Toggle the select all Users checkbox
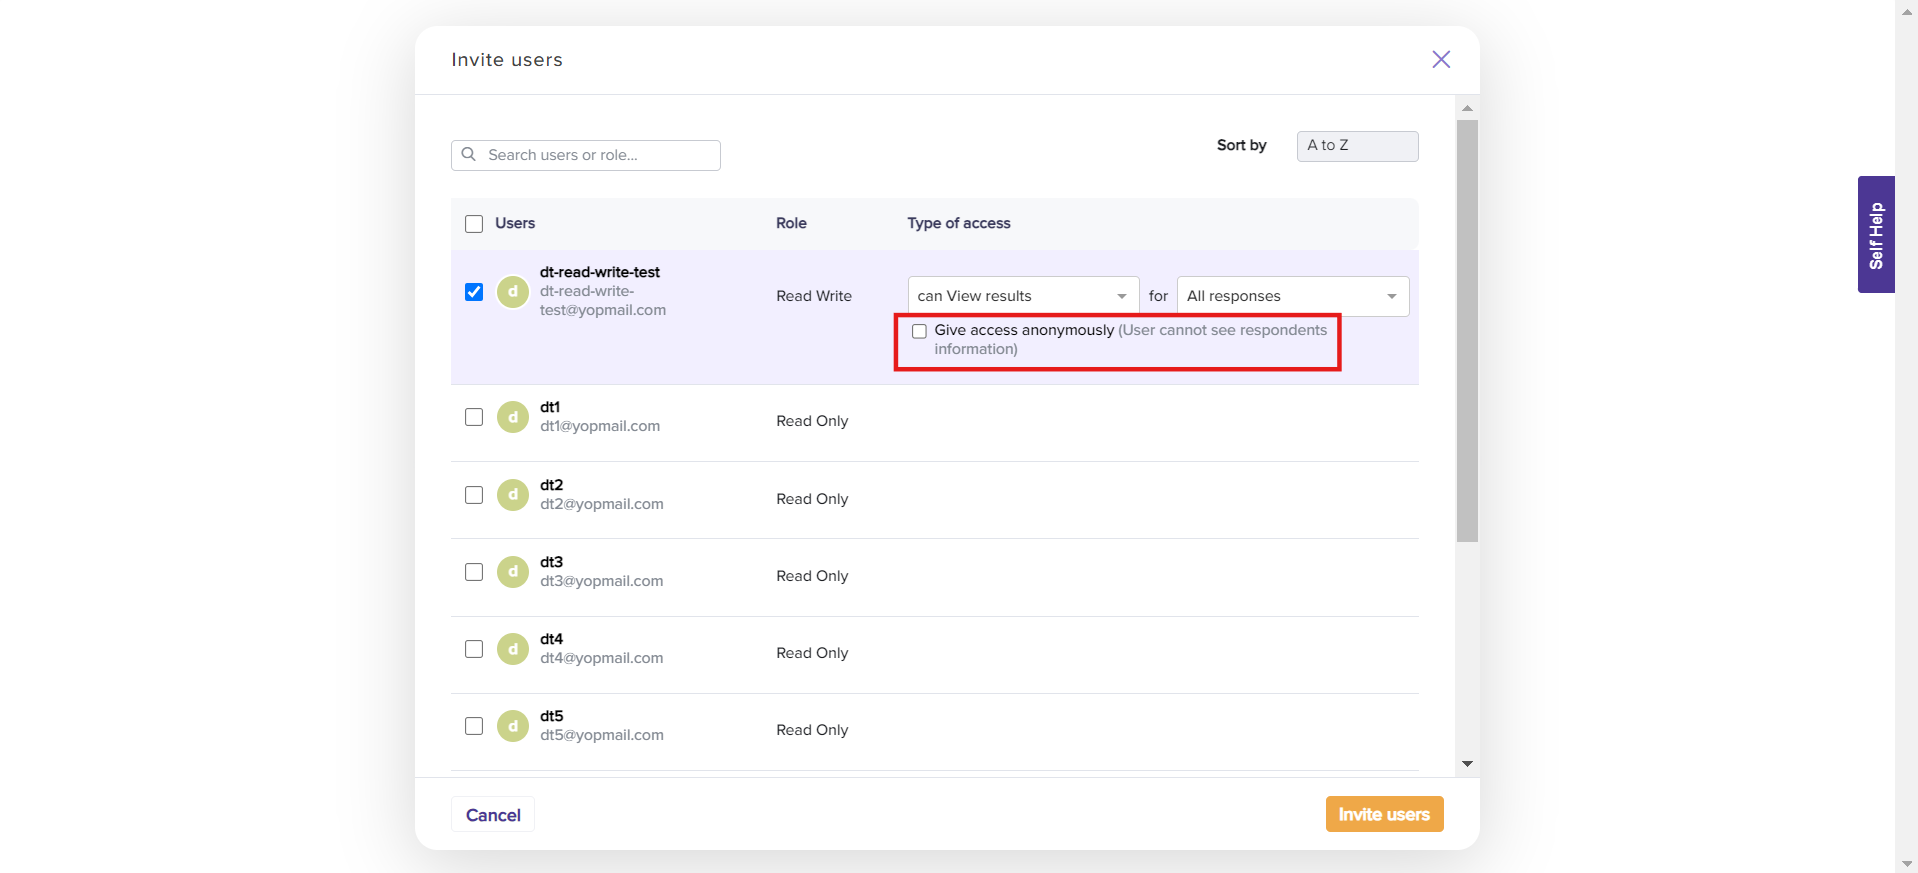Screen dimensions: 1918x873 coord(474,224)
